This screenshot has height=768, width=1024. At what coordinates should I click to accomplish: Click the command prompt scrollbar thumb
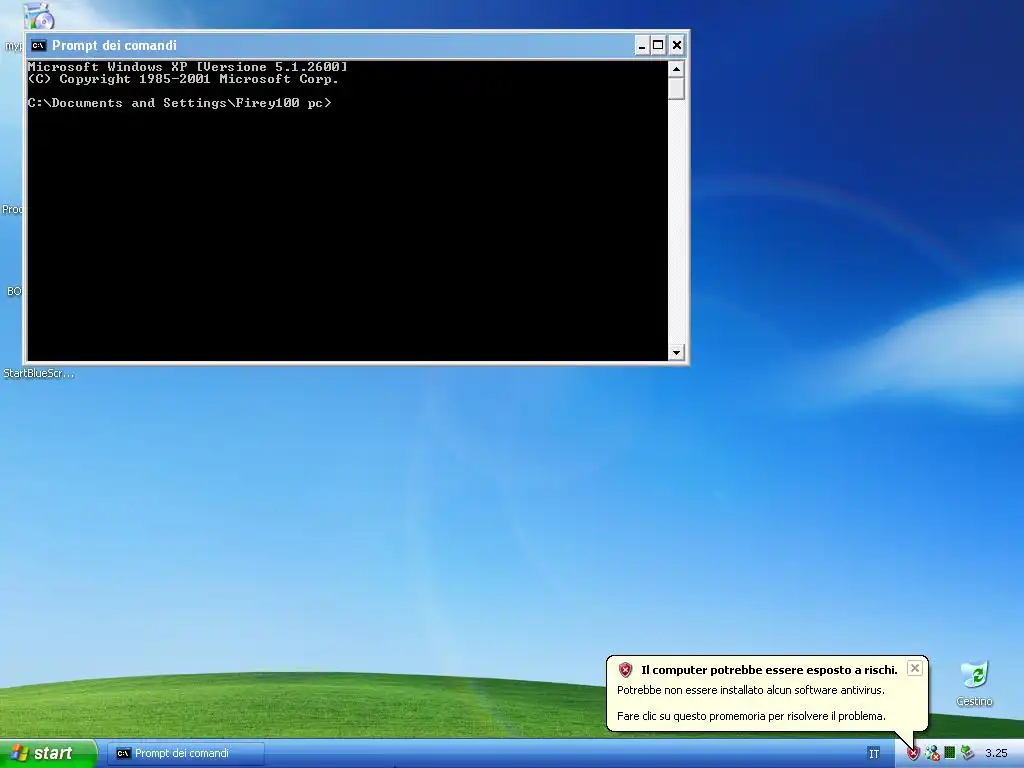tap(676, 88)
